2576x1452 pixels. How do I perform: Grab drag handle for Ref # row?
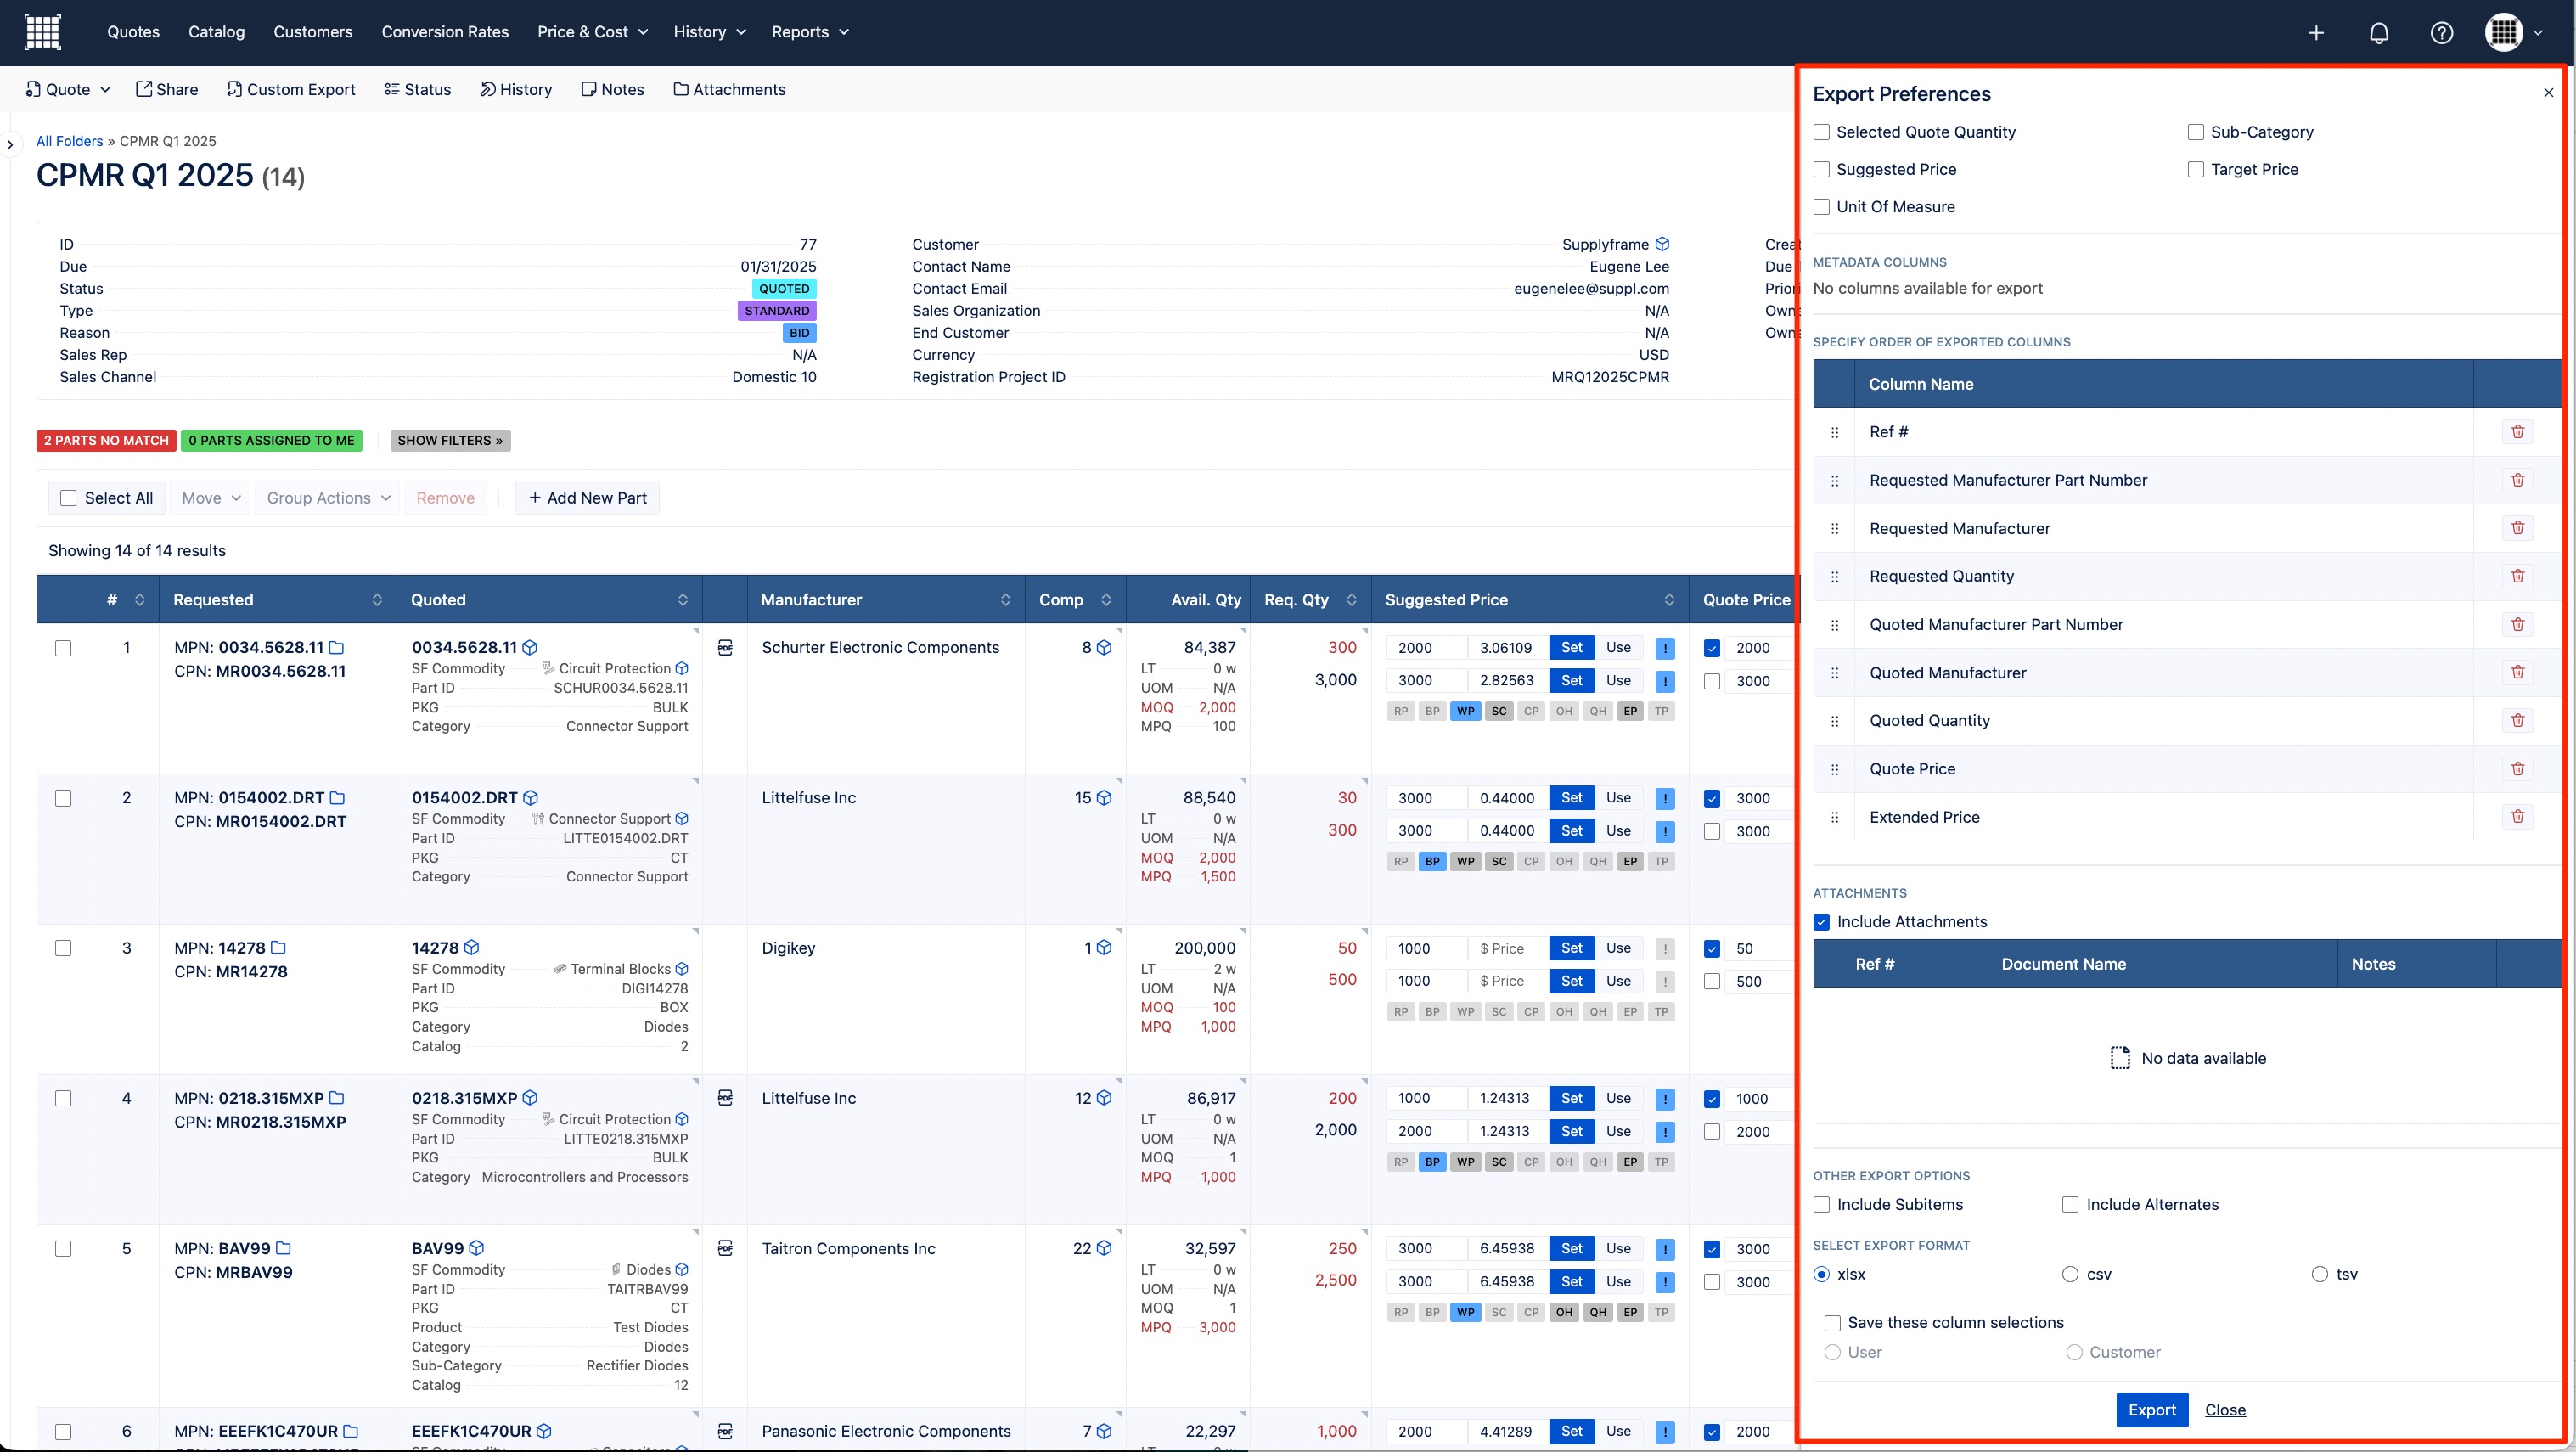1834,432
